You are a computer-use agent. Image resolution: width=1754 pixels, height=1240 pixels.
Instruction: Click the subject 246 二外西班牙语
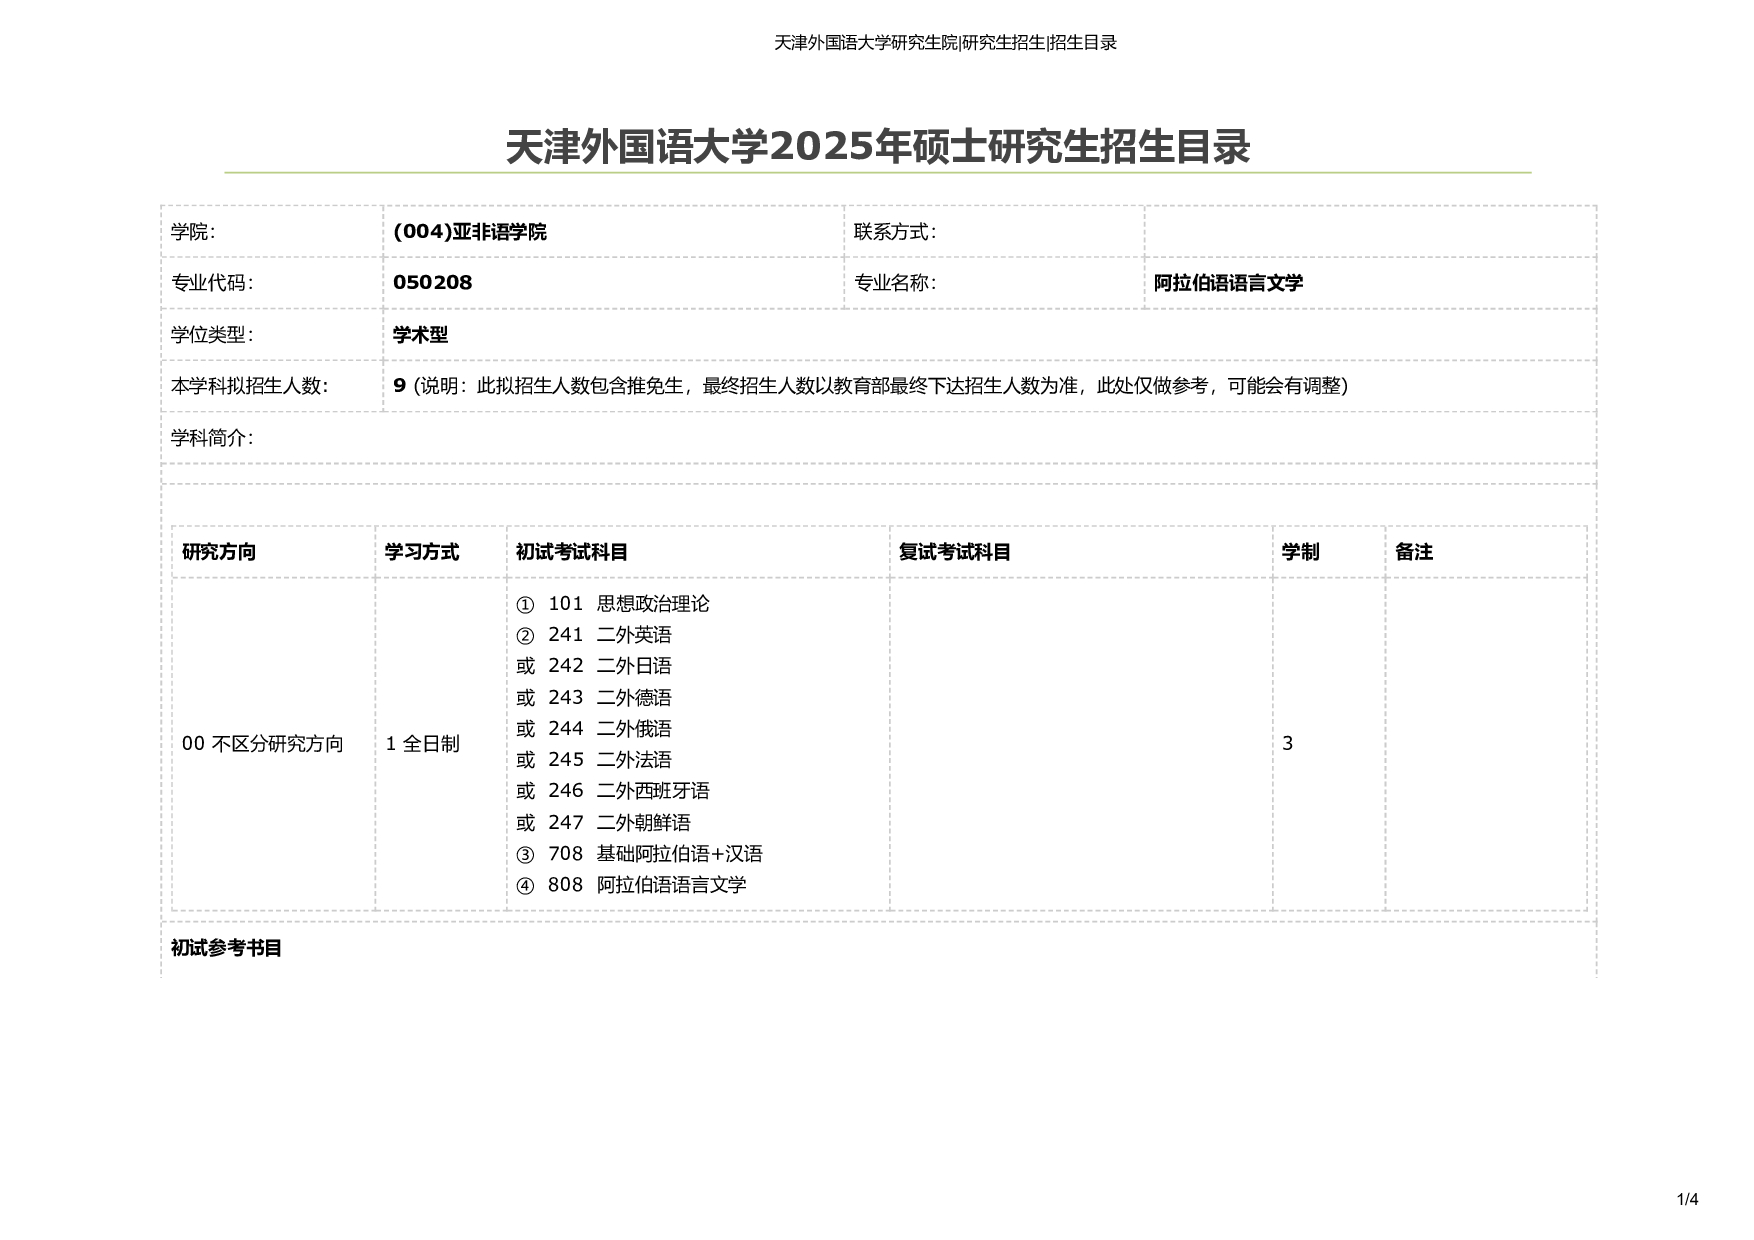pyautogui.click(x=629, y=791)
